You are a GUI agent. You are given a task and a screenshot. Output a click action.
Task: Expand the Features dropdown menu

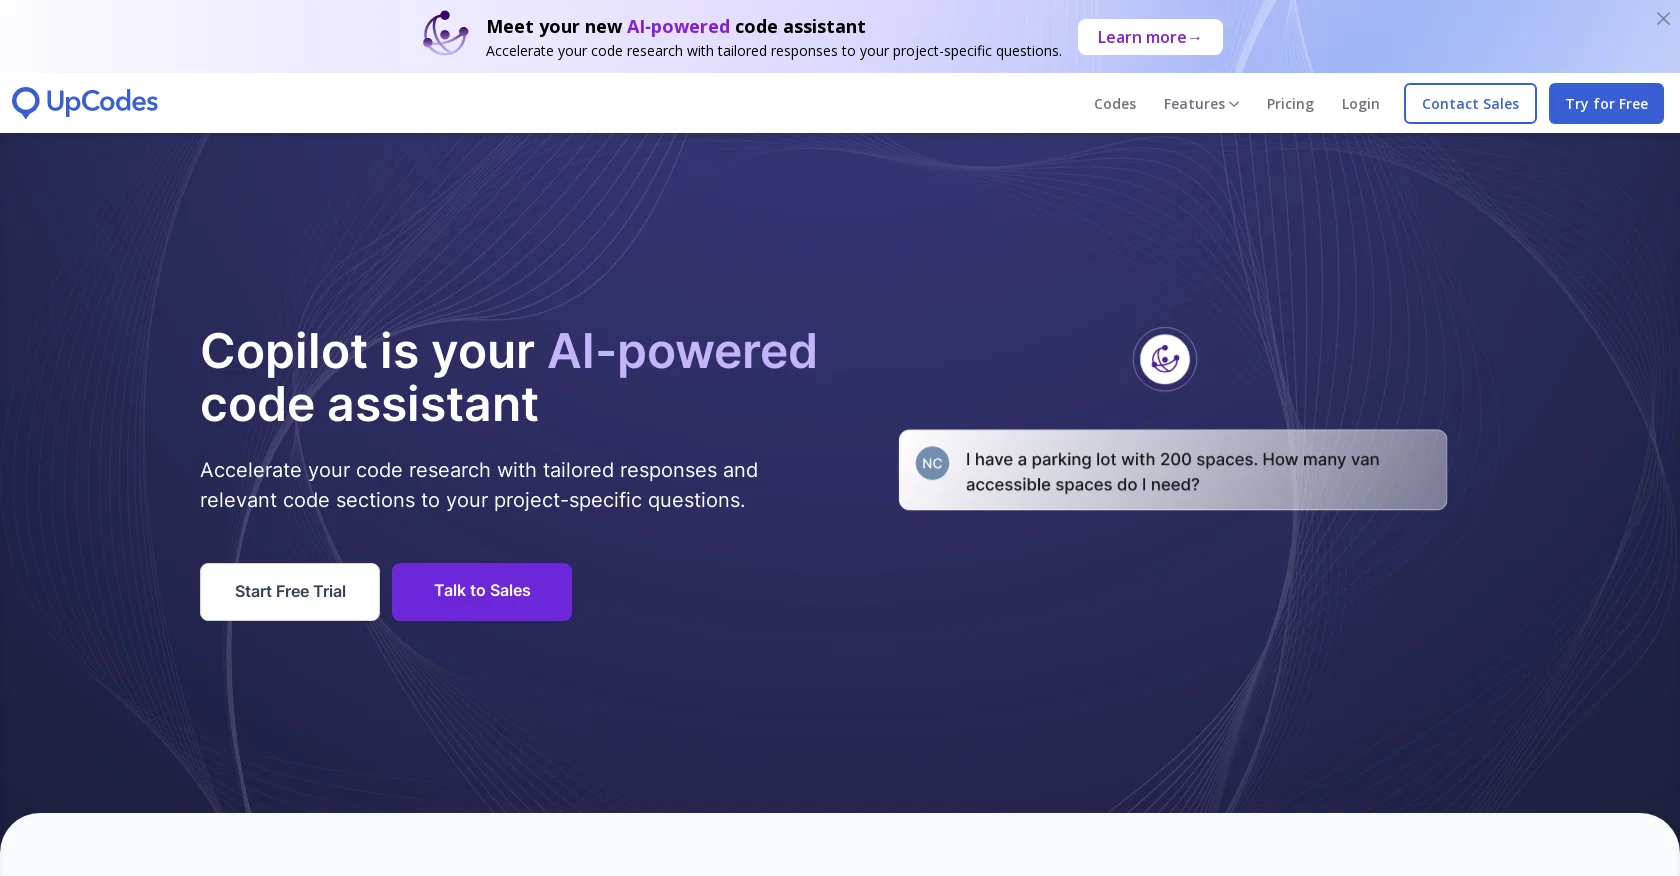click(1201, 104)
